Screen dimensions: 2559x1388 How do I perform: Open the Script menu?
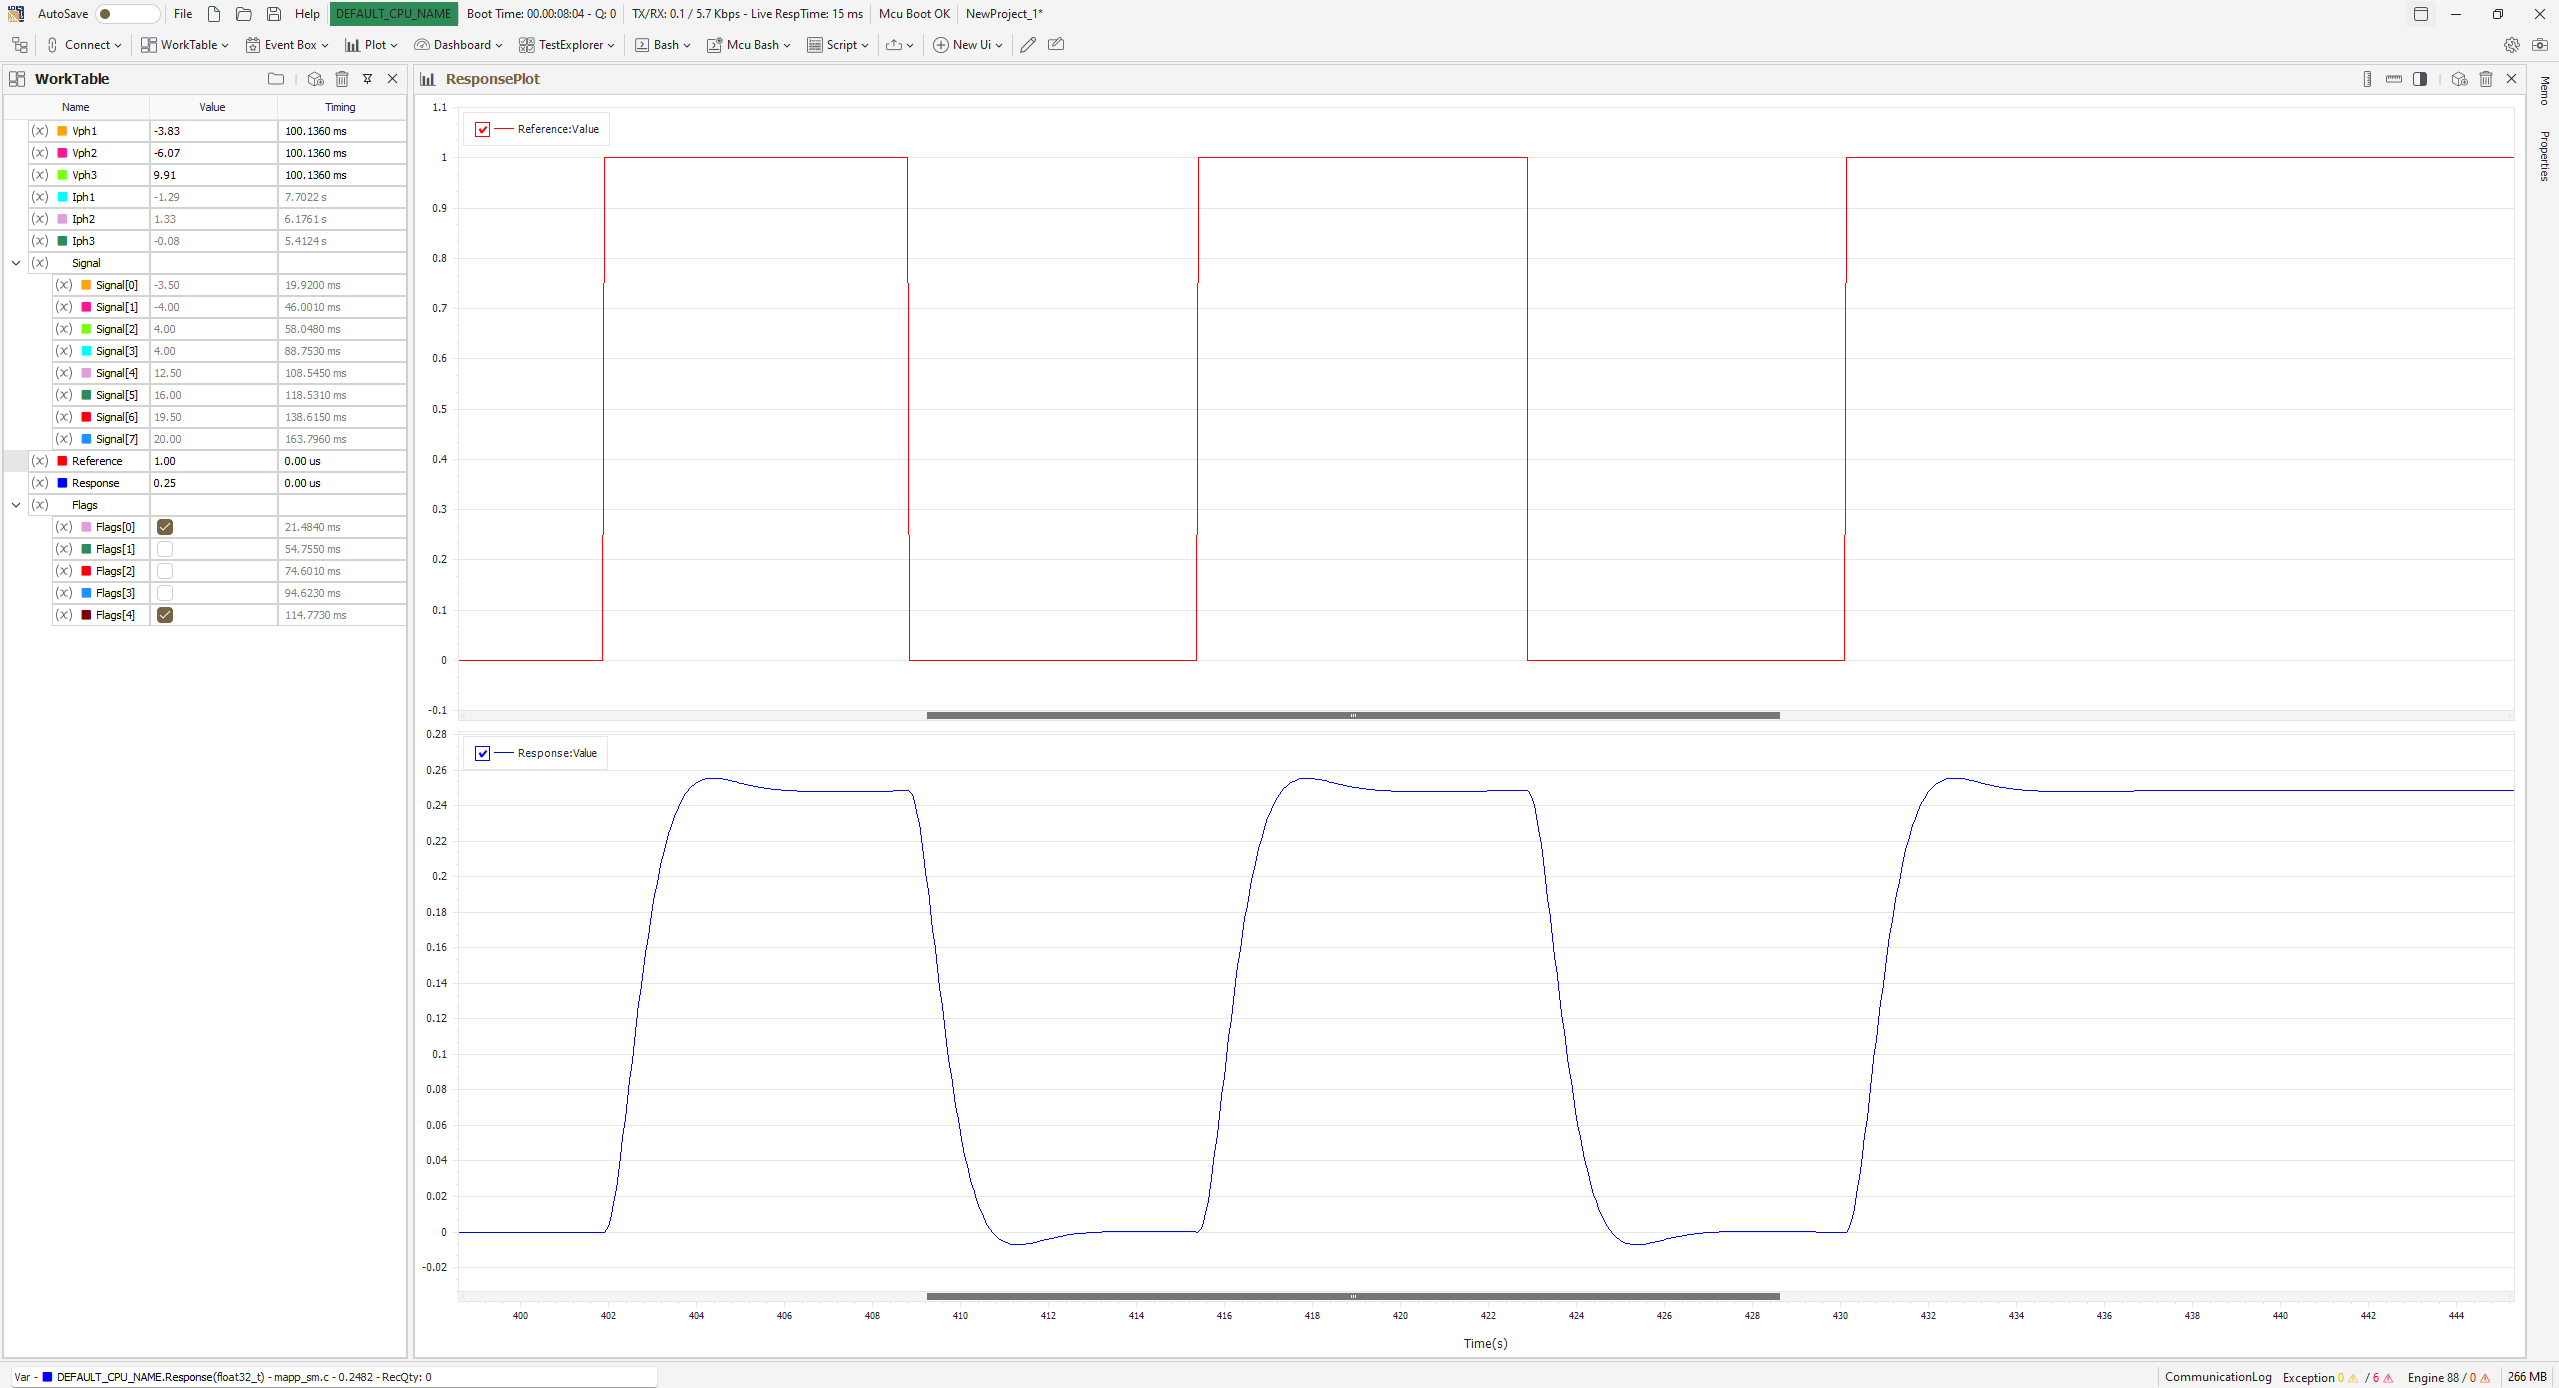coord(838,45)
